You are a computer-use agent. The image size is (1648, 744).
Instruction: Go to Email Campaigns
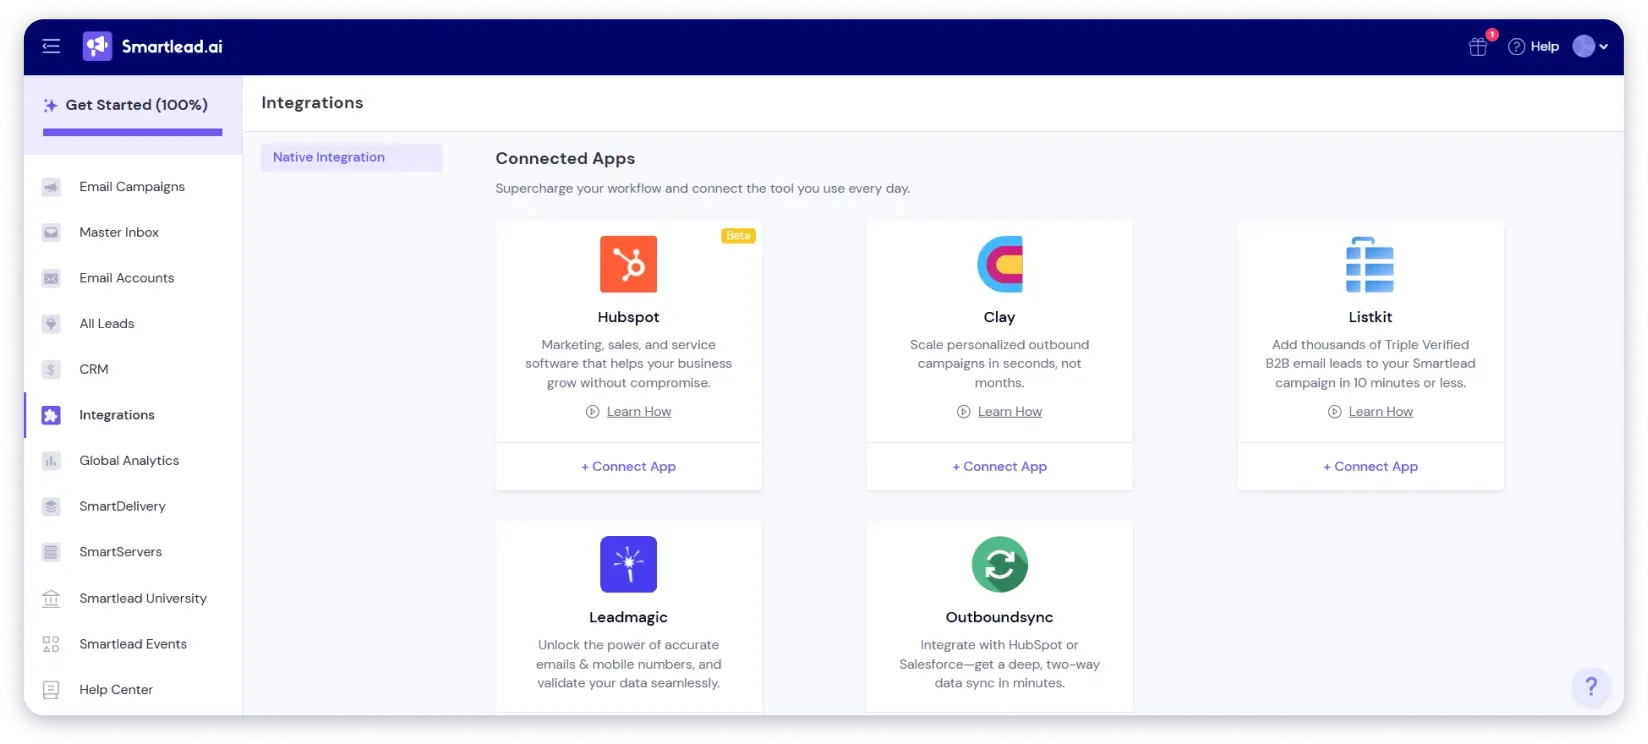[132, 187]
